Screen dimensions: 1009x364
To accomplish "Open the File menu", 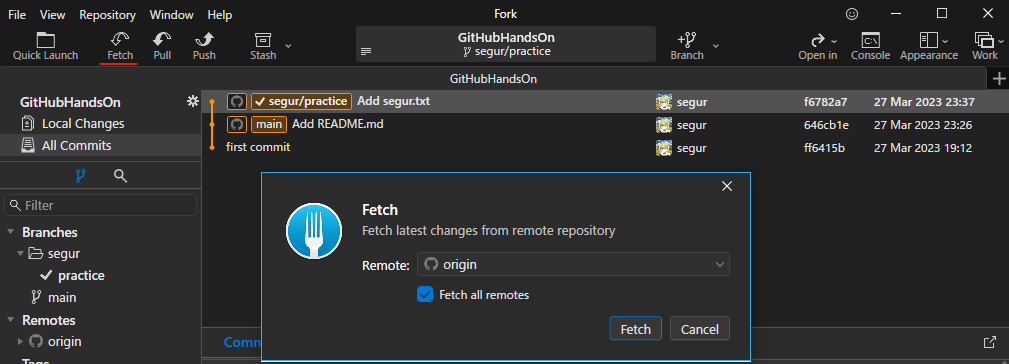I will (17, 14).
